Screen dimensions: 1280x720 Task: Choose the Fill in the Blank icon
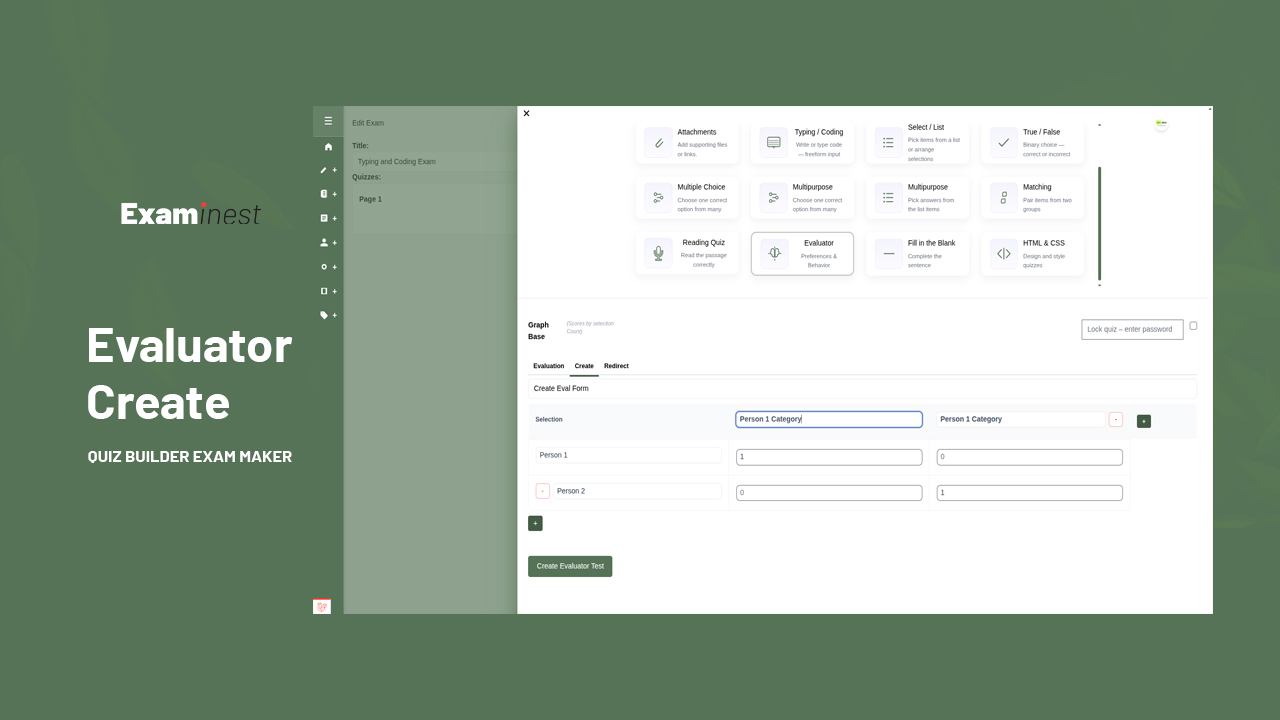click(x=889, y=253)
